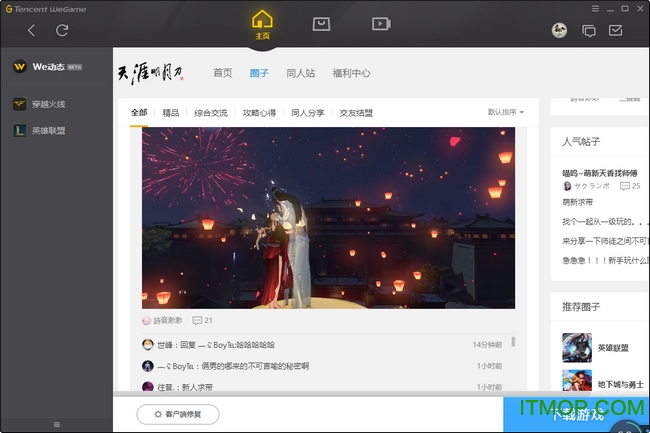This screenshot has width=650, height=433.
Task: Click 世峰 commenter avatar
Action: [148, 344]
